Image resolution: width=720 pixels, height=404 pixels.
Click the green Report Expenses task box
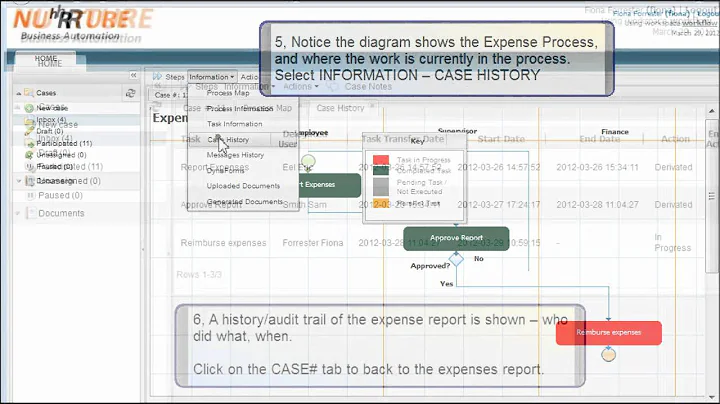pos(330,185)
